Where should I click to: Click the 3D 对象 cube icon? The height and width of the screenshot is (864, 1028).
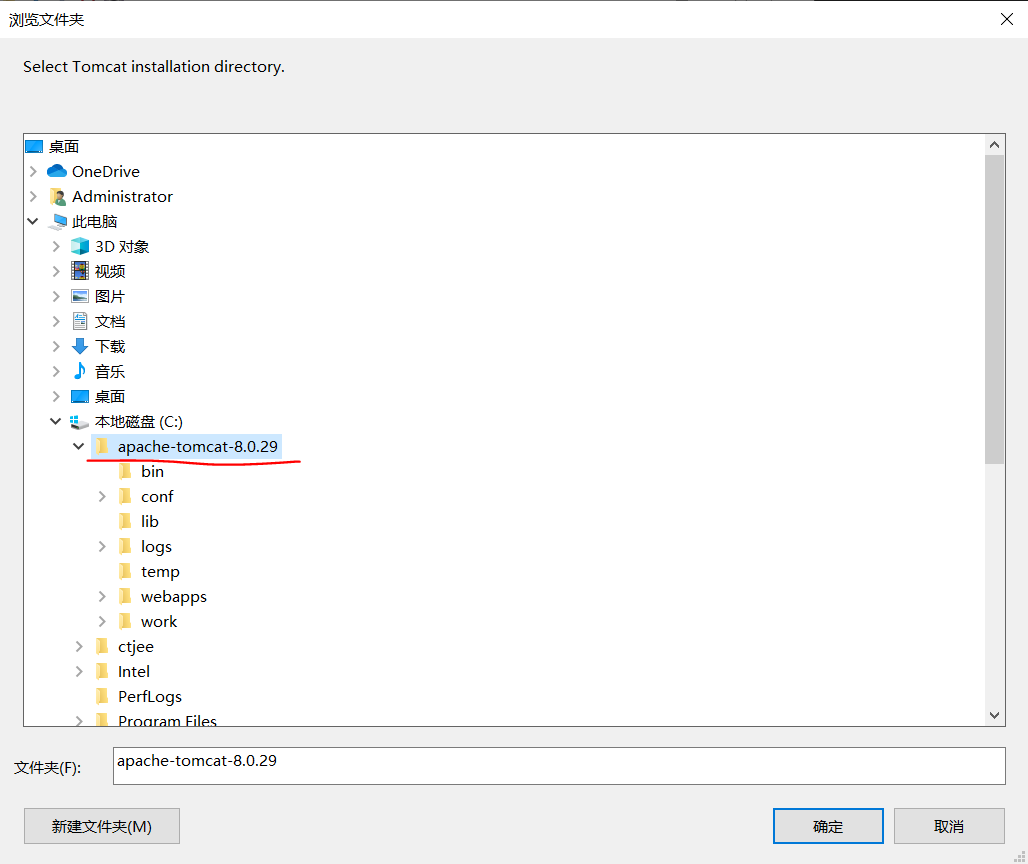point(80,246)
